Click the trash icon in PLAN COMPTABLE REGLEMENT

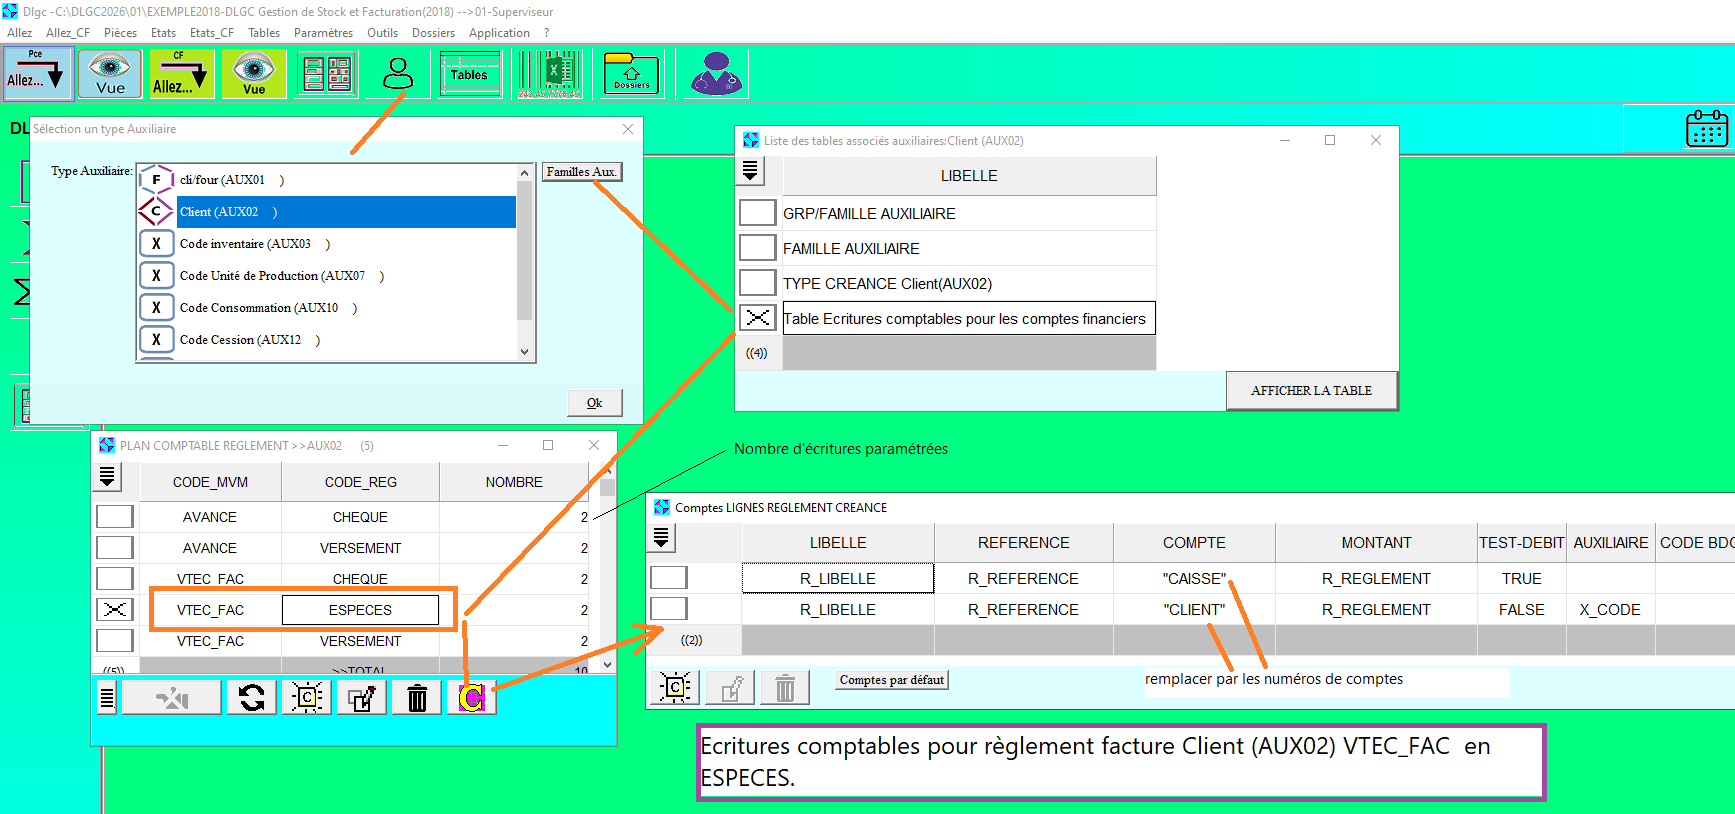pos(417,697)
